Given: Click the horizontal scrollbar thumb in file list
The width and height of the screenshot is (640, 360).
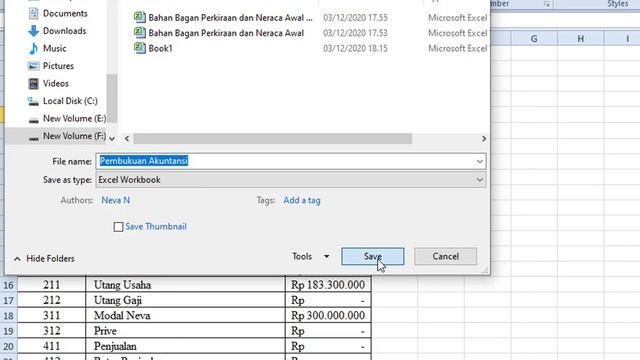Looking at the screenshot, I should pyautogui.click(x=273, y=139).
